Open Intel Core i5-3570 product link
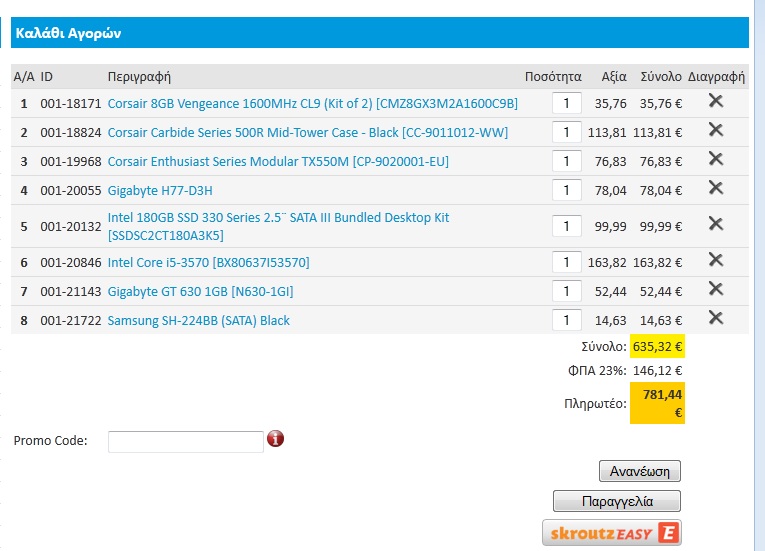 [208, 263]
